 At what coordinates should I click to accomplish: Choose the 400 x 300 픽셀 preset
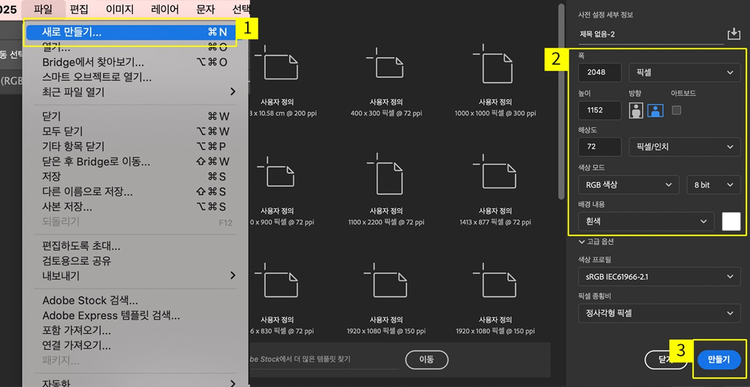(386, 82)
